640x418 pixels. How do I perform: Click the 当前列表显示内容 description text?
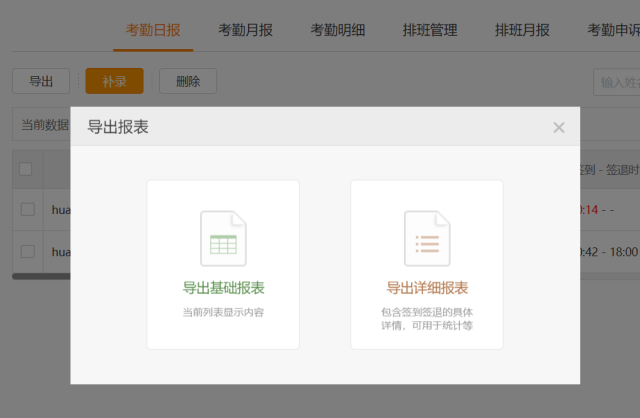coord(223,312)
